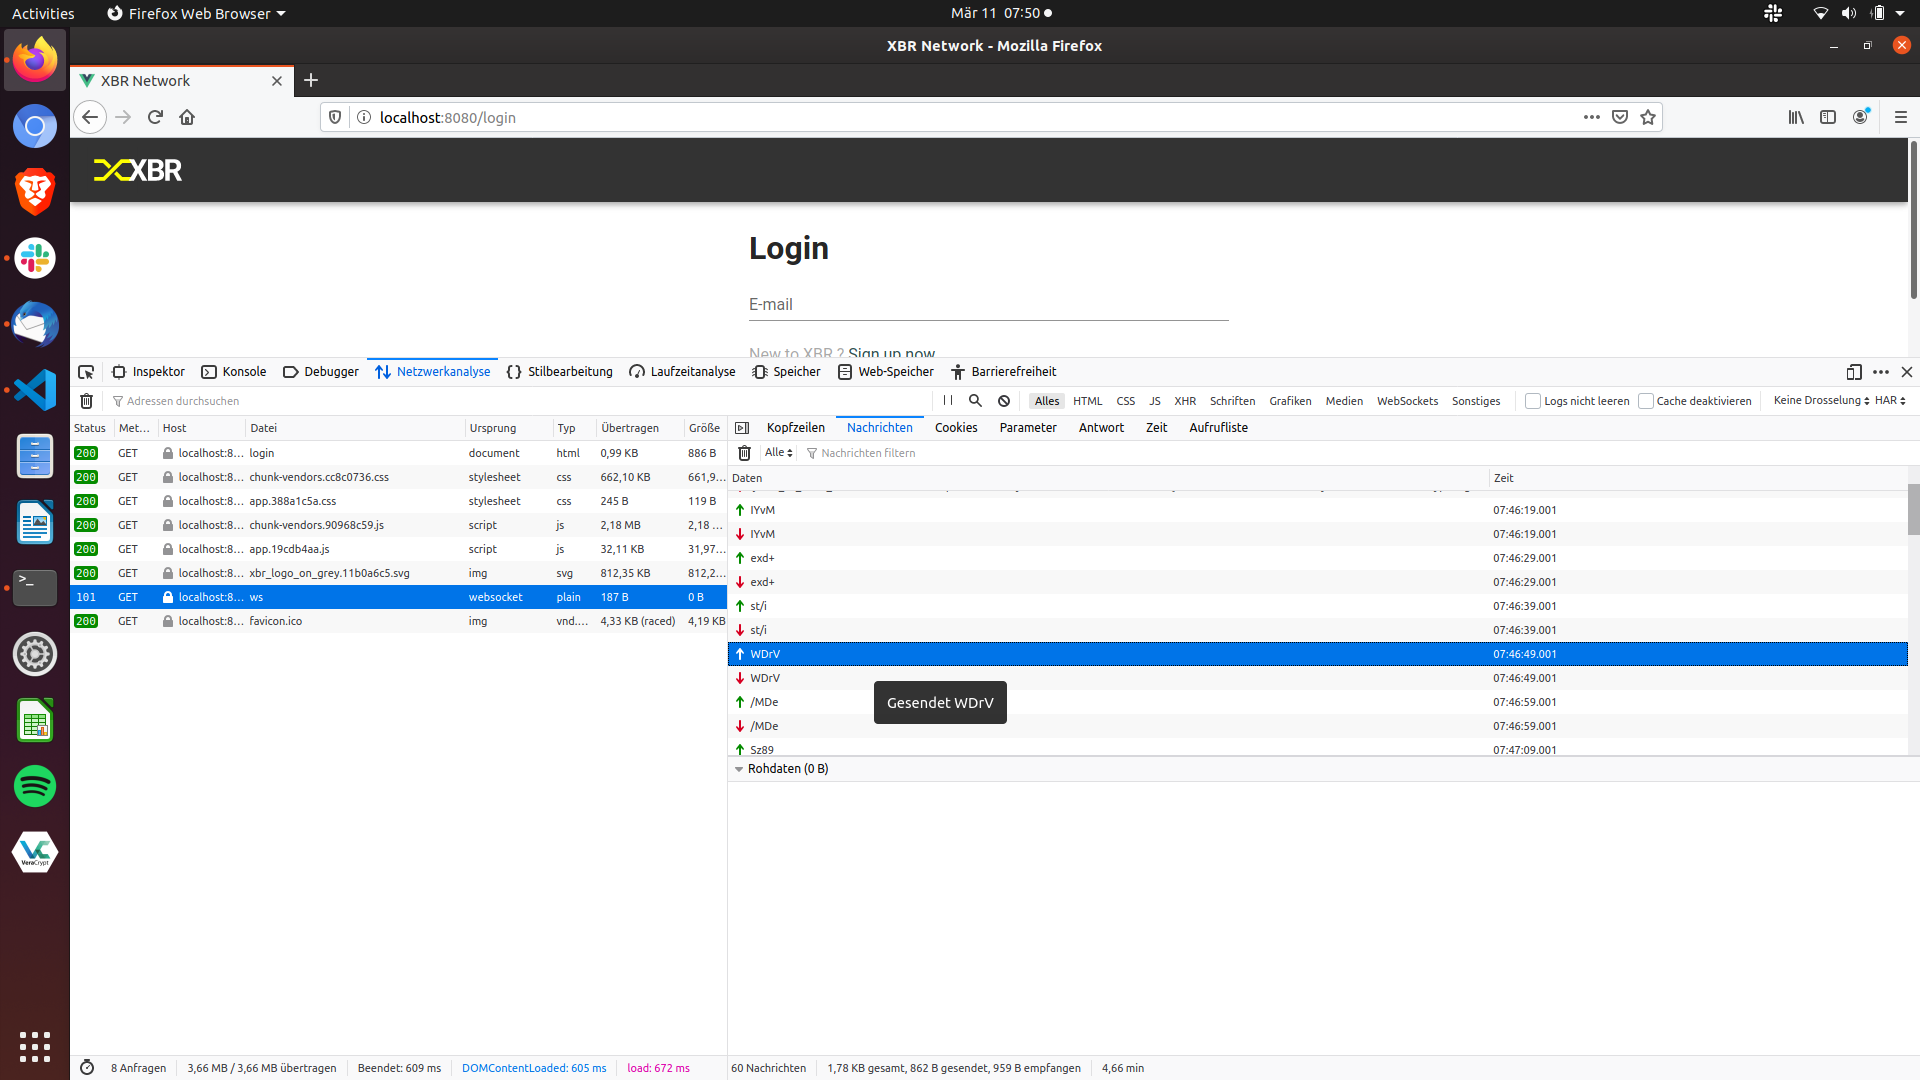Activate request blocking icon

click(1004, 400)
